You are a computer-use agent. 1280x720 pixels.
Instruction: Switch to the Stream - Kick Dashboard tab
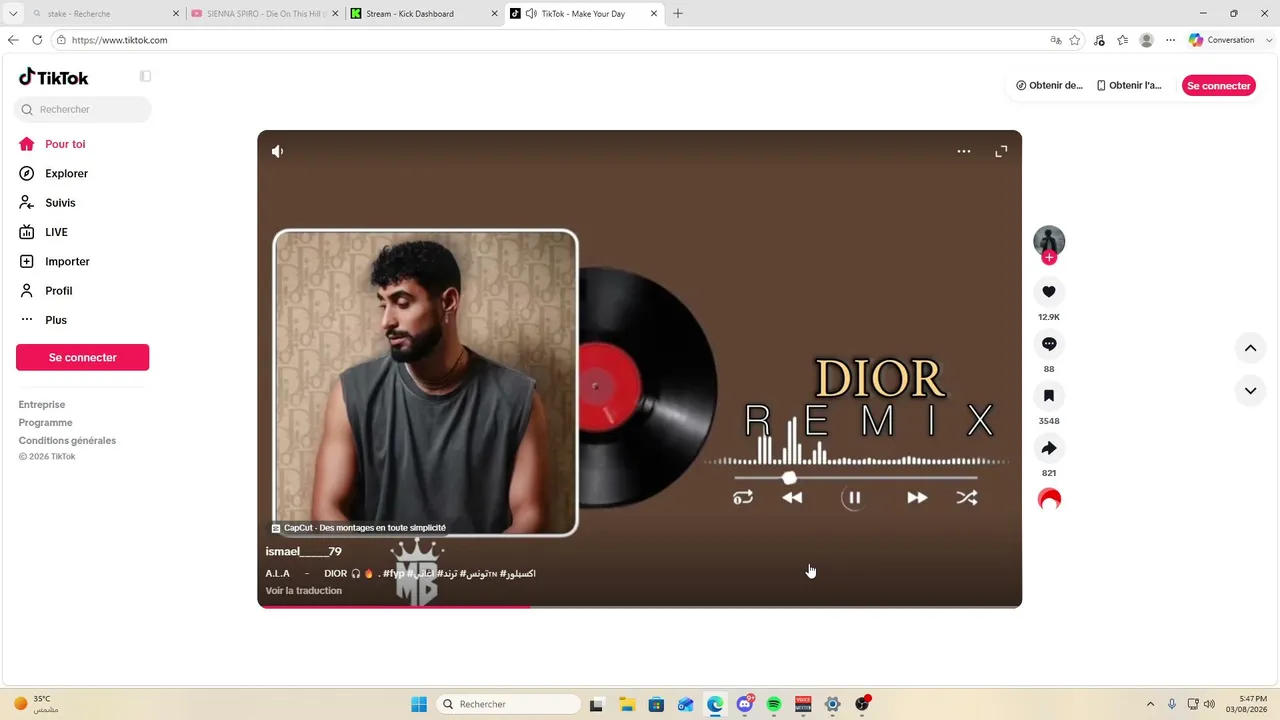(x=424, y=14)
